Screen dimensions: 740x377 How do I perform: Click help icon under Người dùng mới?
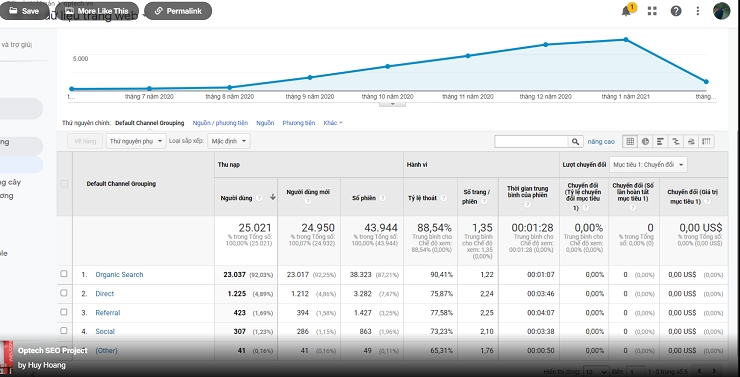(308, 201)
